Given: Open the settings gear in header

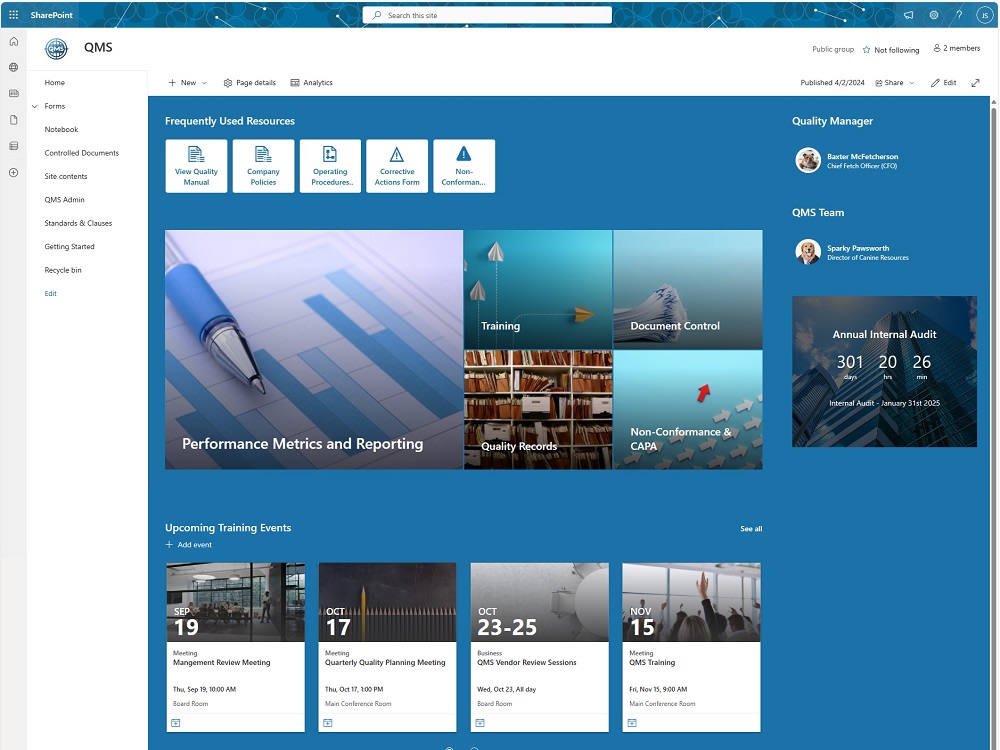Looking at the screenshot, I should click(934, 15).
